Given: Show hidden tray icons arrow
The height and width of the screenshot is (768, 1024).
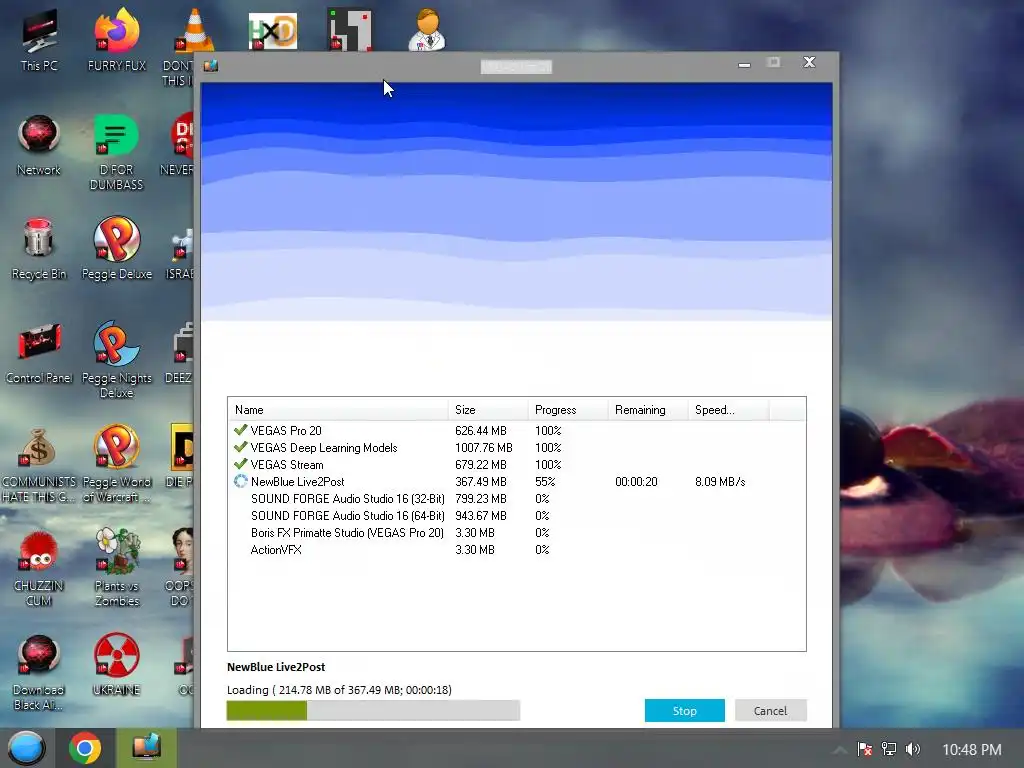Looking at the screenshot, I should pyautogui.click(x=840, y=750).
